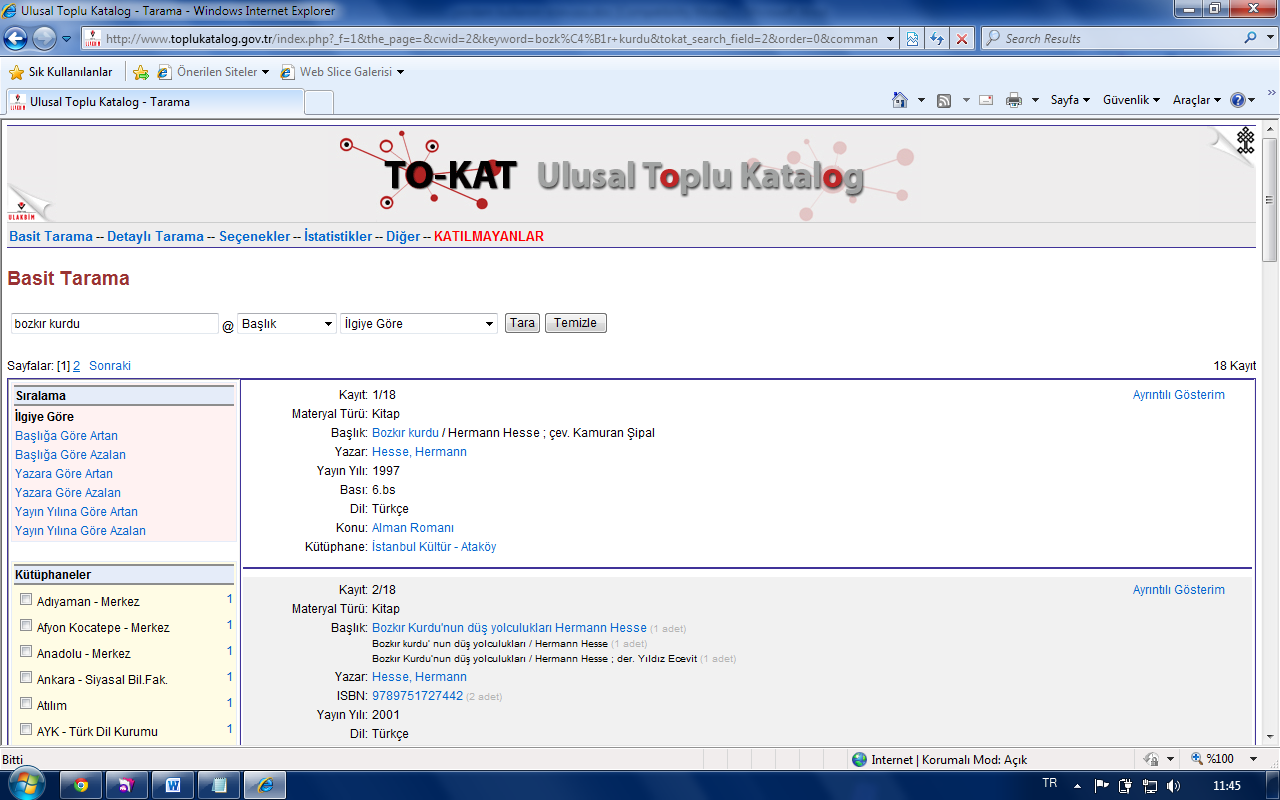Sort by 'Yayın Yılına Göre Azalan'
Image resolution: width=1280 pixels, height=800 pixels.
coord(80,531)
